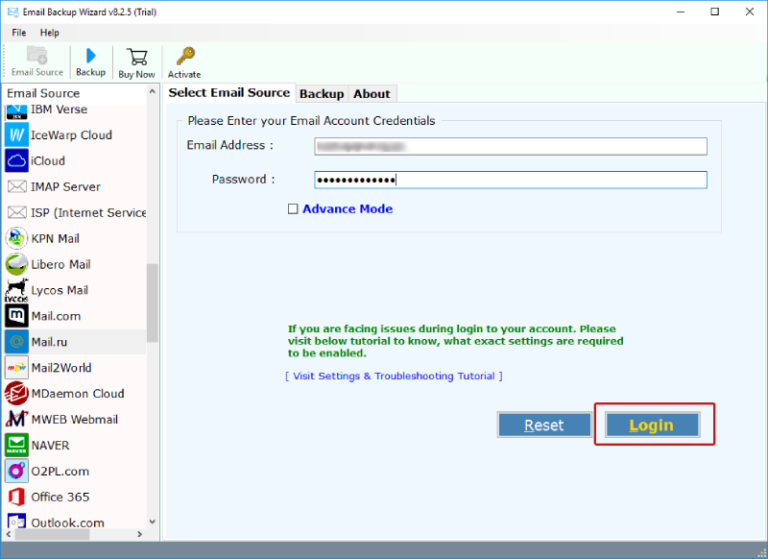Image resolution: width=768 pixels, height=559 pixels.
Task: Pick the KPN Mail icon
Action: click(x=17, y=239)
